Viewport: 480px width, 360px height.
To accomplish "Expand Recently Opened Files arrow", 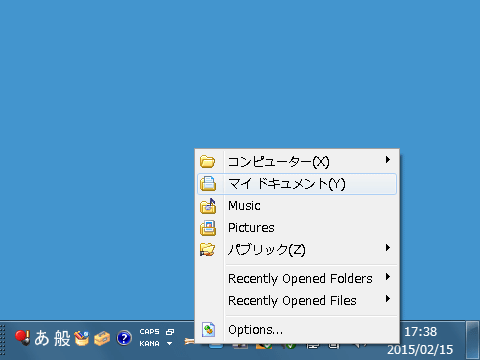I will click(388, 299).
